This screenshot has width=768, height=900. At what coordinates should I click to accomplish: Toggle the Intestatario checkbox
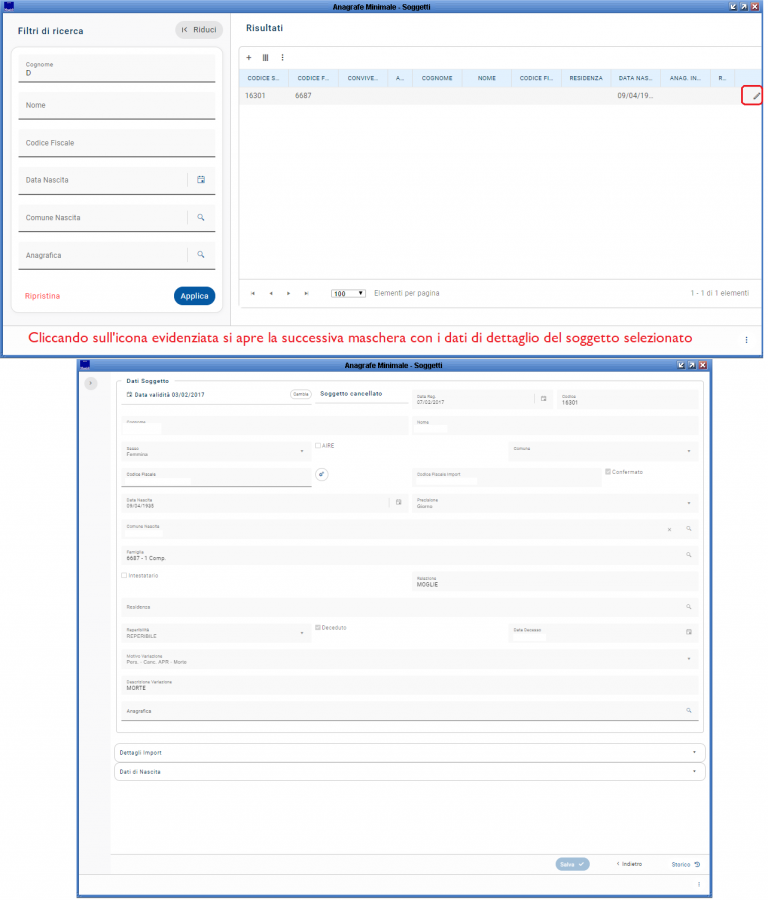[125, 577]
